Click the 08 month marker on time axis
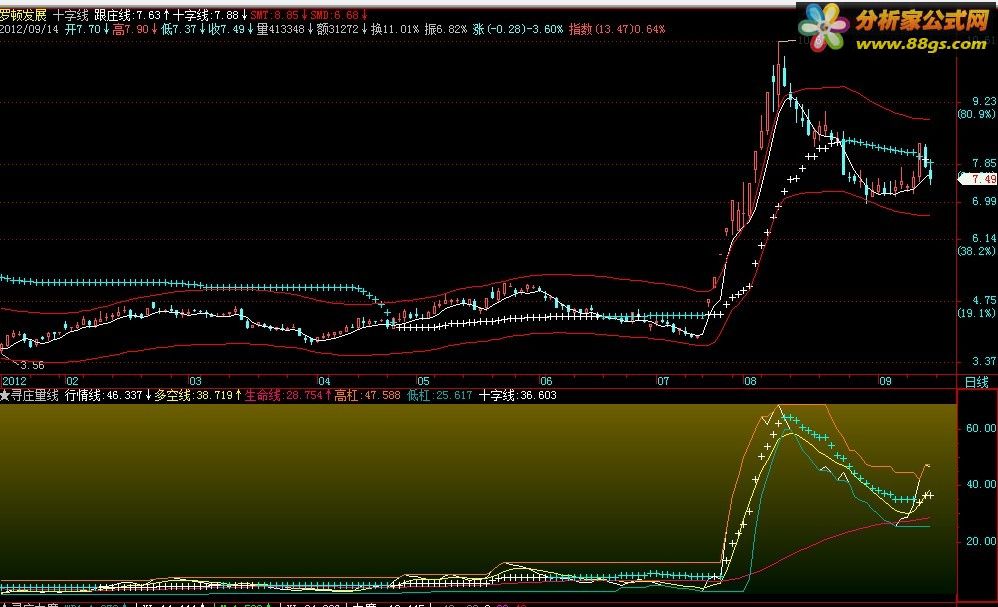 [x=750, y=381]
